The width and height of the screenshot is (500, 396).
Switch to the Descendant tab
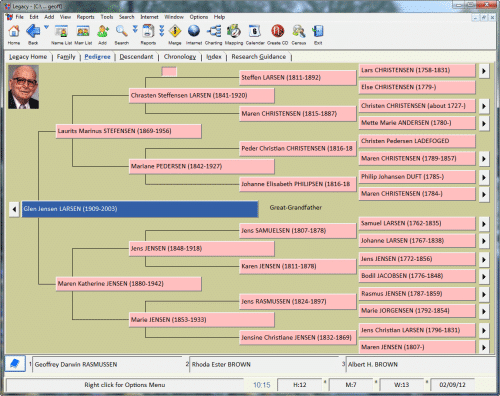point(136,57)
